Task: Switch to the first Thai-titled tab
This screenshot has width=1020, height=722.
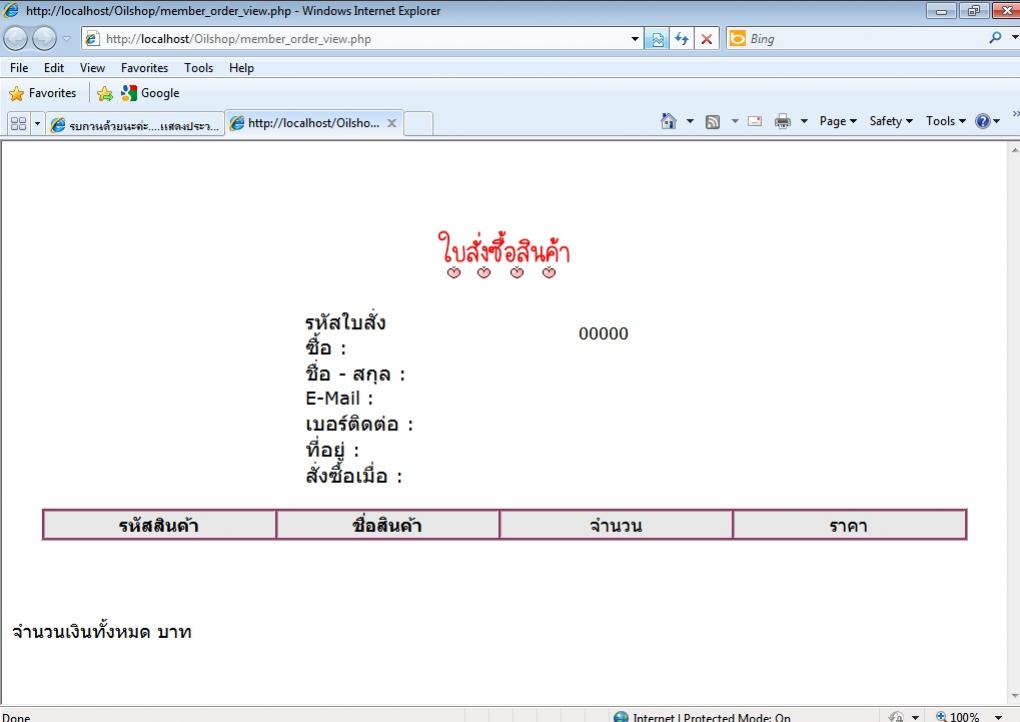Action: point(135,125)
